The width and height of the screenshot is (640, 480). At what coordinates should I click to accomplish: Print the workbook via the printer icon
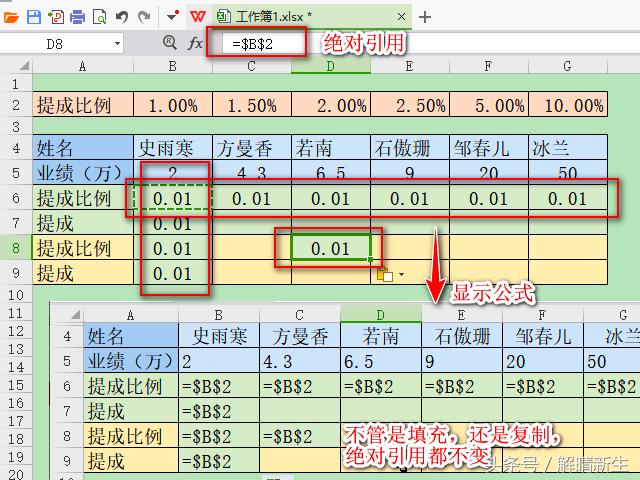click(78, 17)
